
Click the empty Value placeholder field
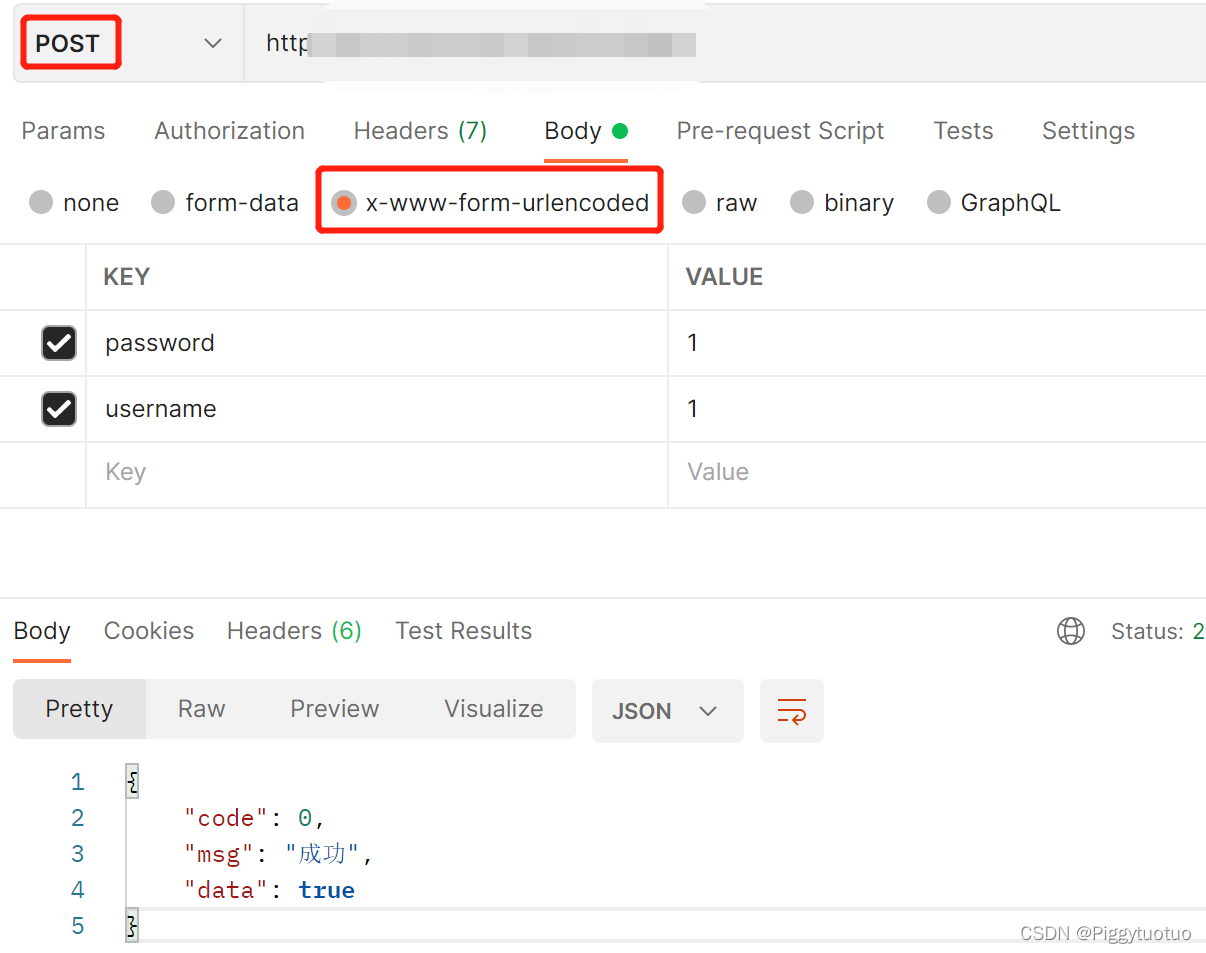click(937, 472)
